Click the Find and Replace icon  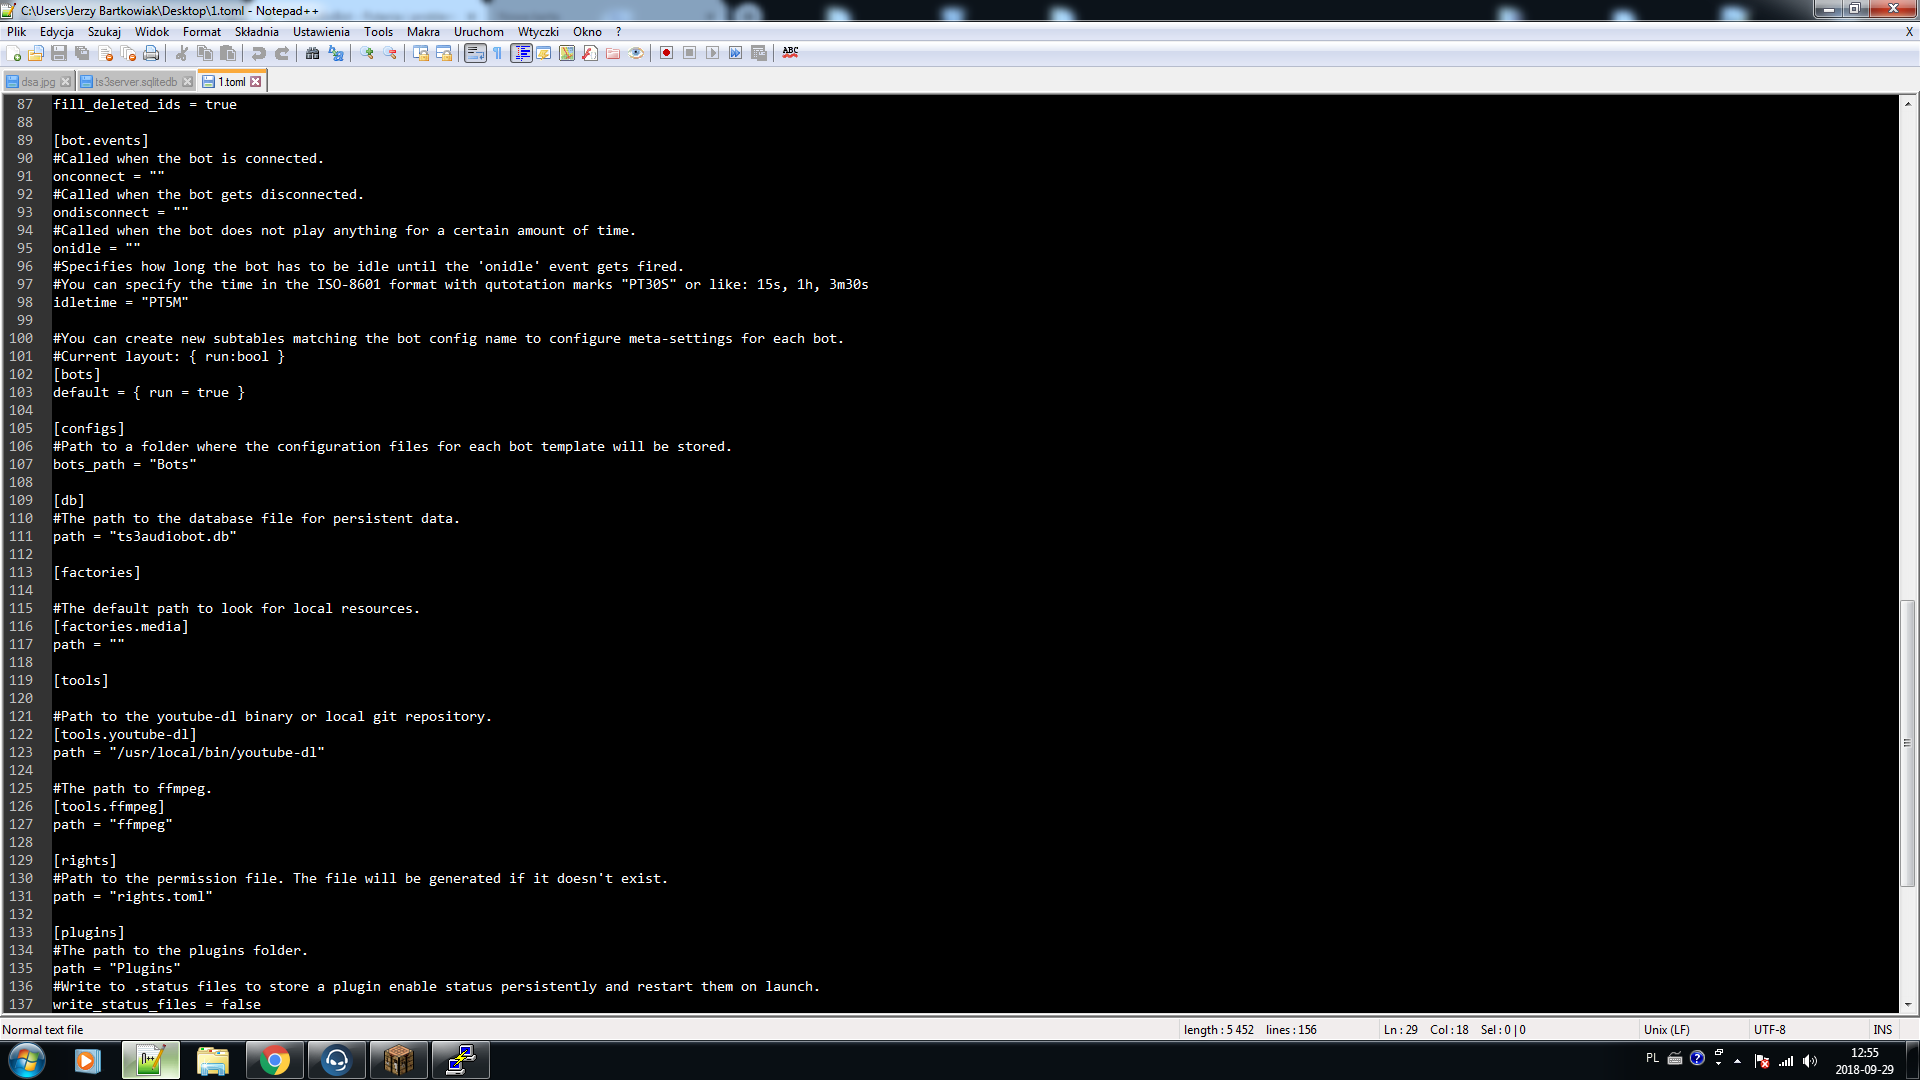[x=336, y=53]
